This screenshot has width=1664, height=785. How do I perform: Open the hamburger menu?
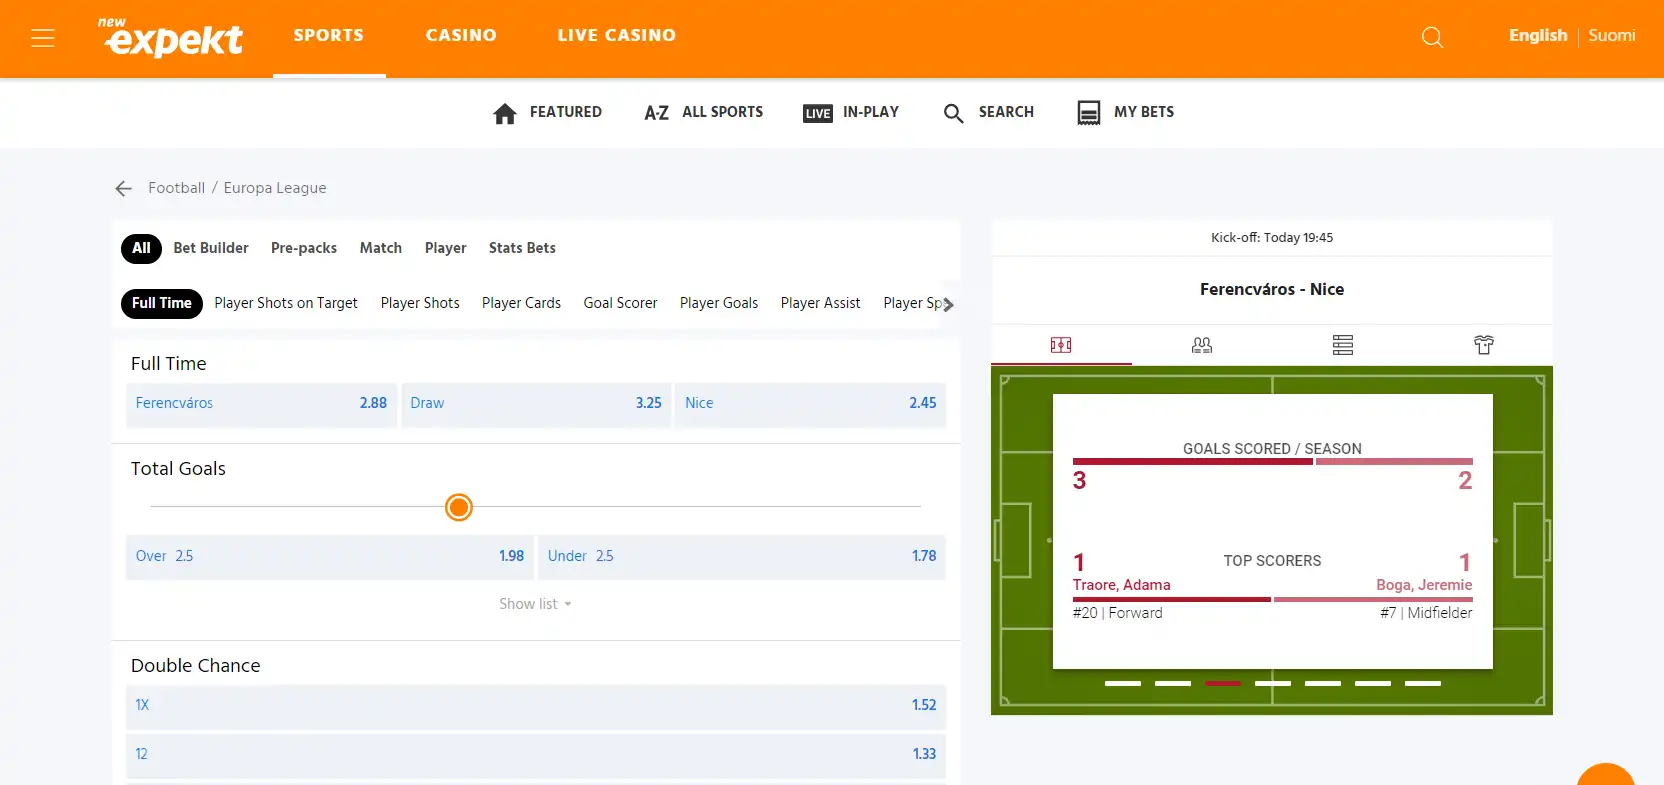[43, 38]
